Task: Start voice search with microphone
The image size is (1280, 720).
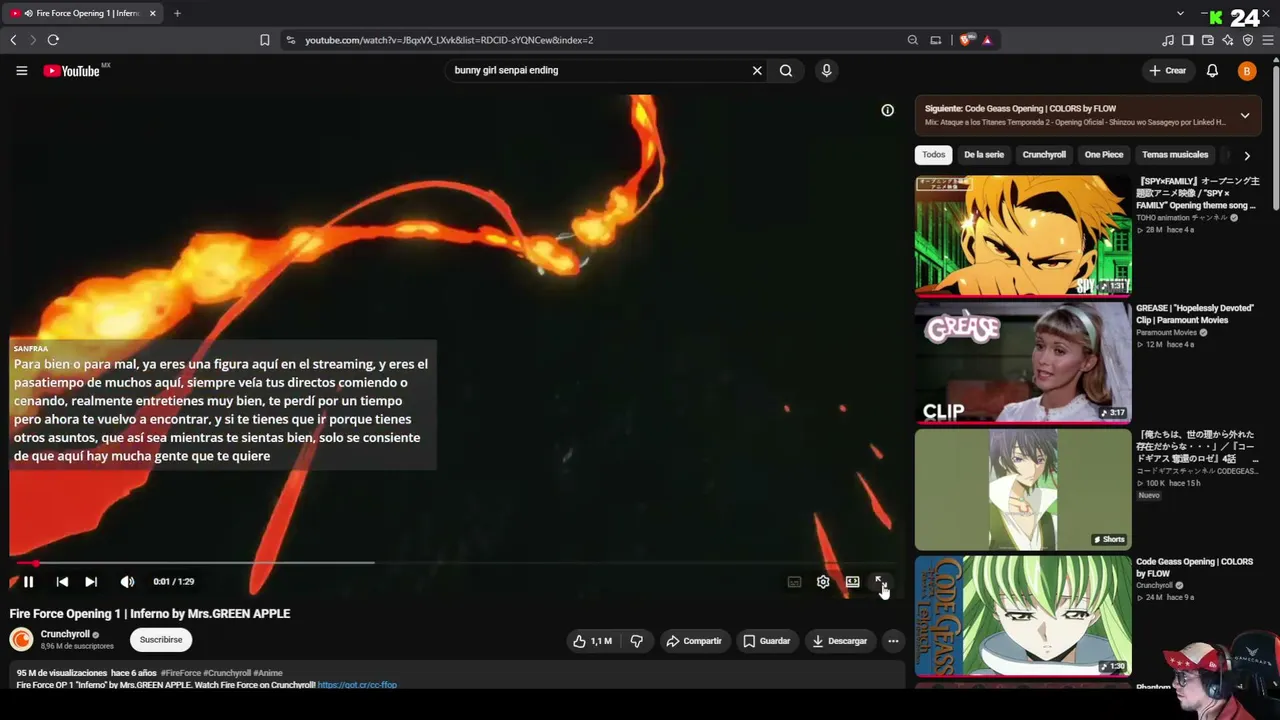Action: [826, 71]
